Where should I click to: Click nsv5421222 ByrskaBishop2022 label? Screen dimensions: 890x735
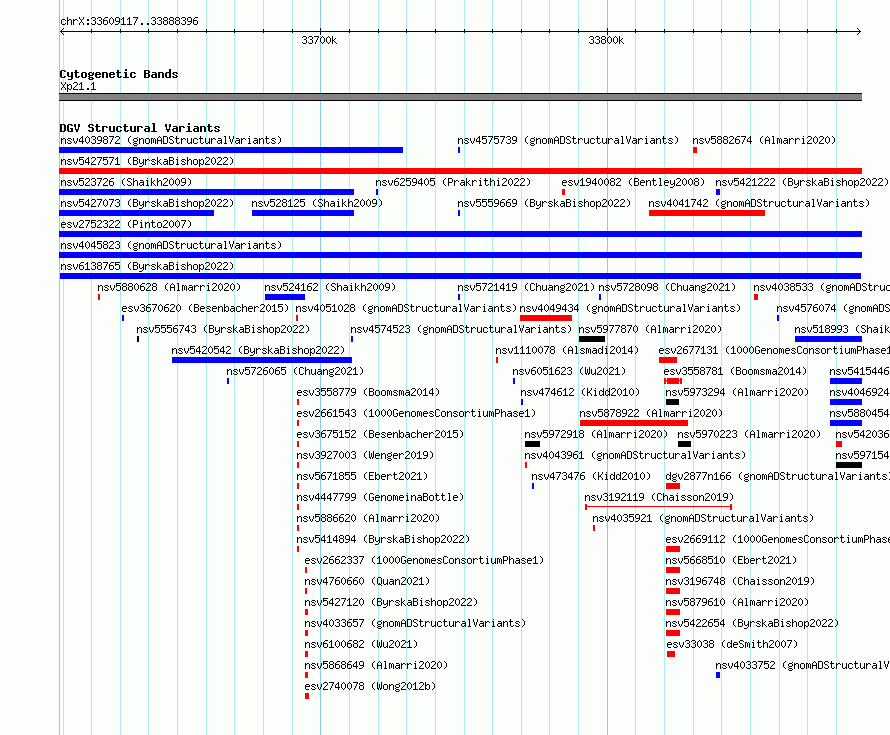(x=801, y=182)
